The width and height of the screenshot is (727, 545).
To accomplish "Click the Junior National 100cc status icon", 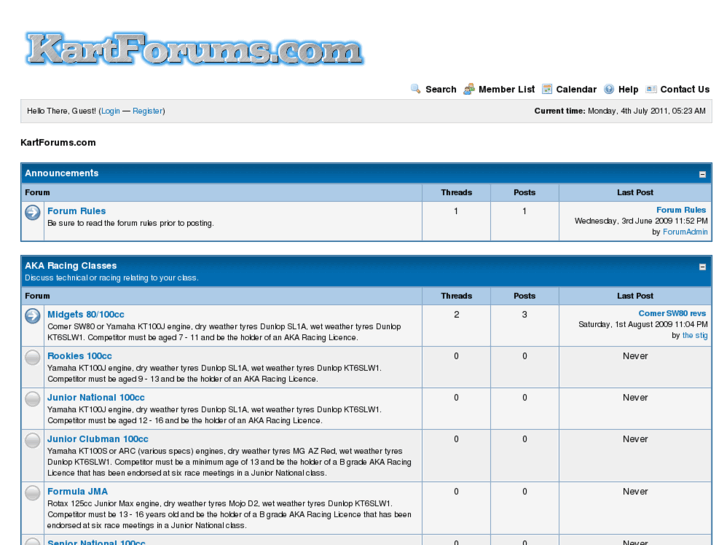I will coord(32,399).
